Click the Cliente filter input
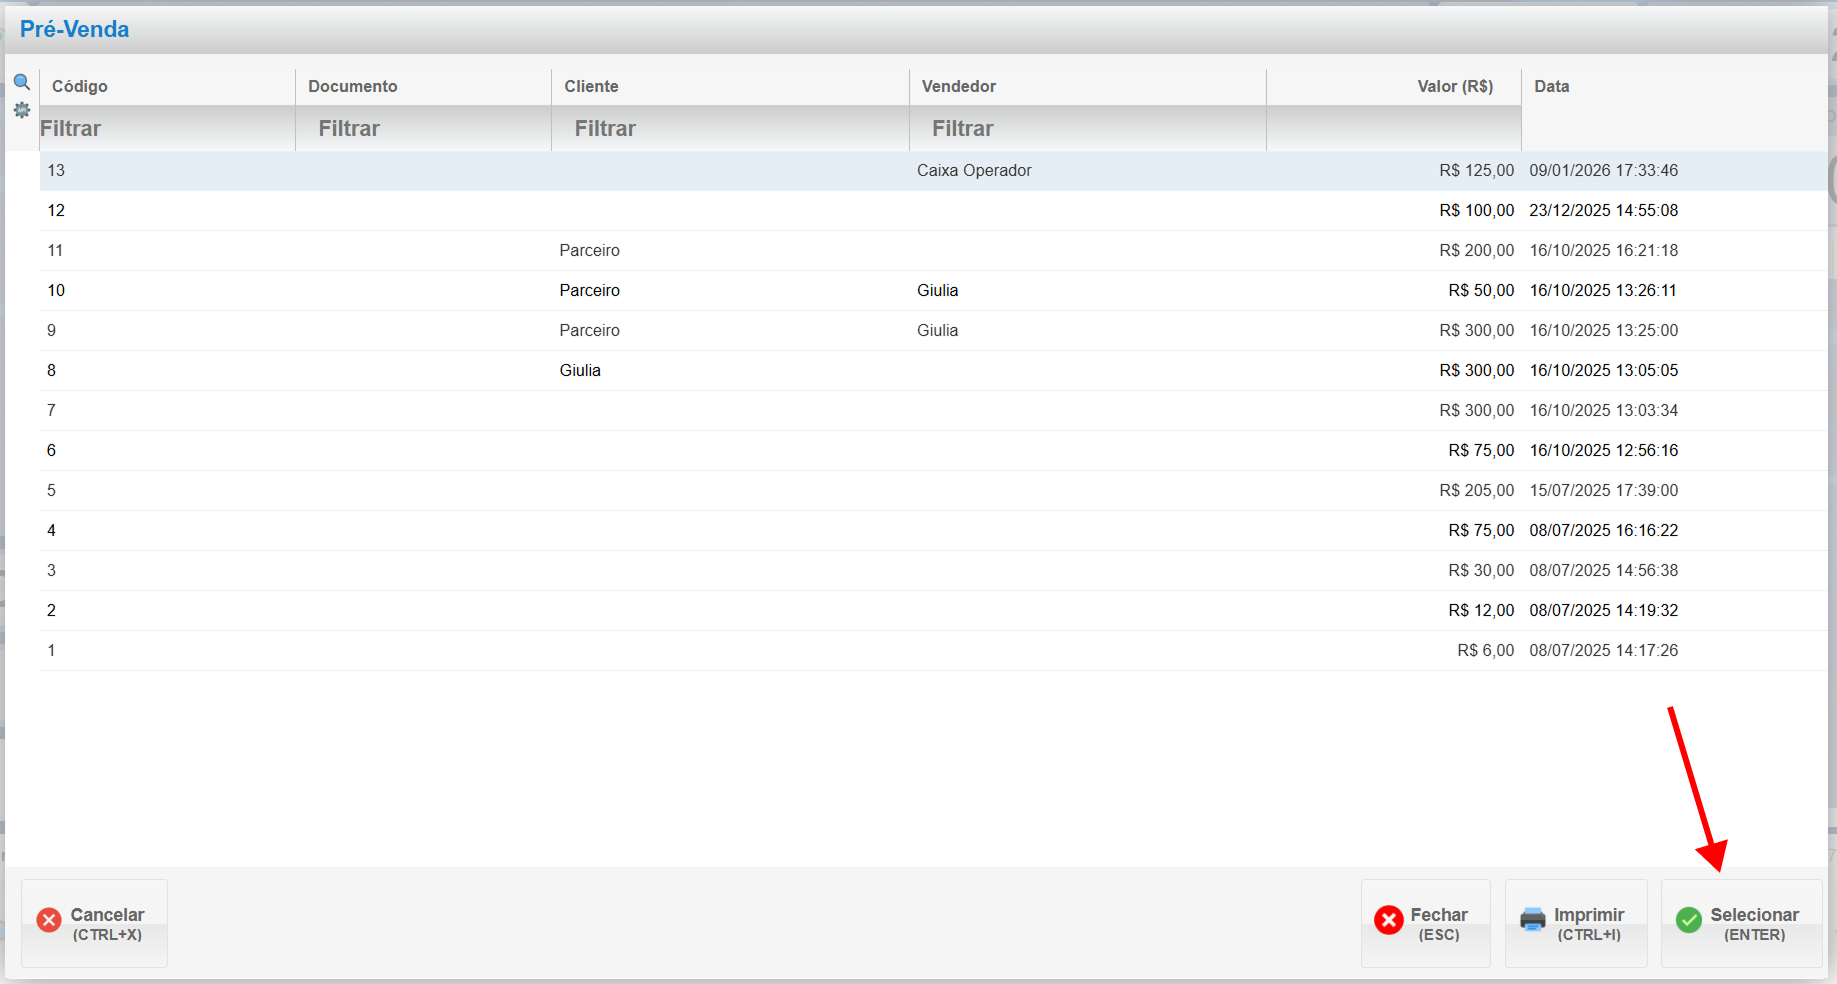Screen dimensions: 1837x984 point(730,129)
